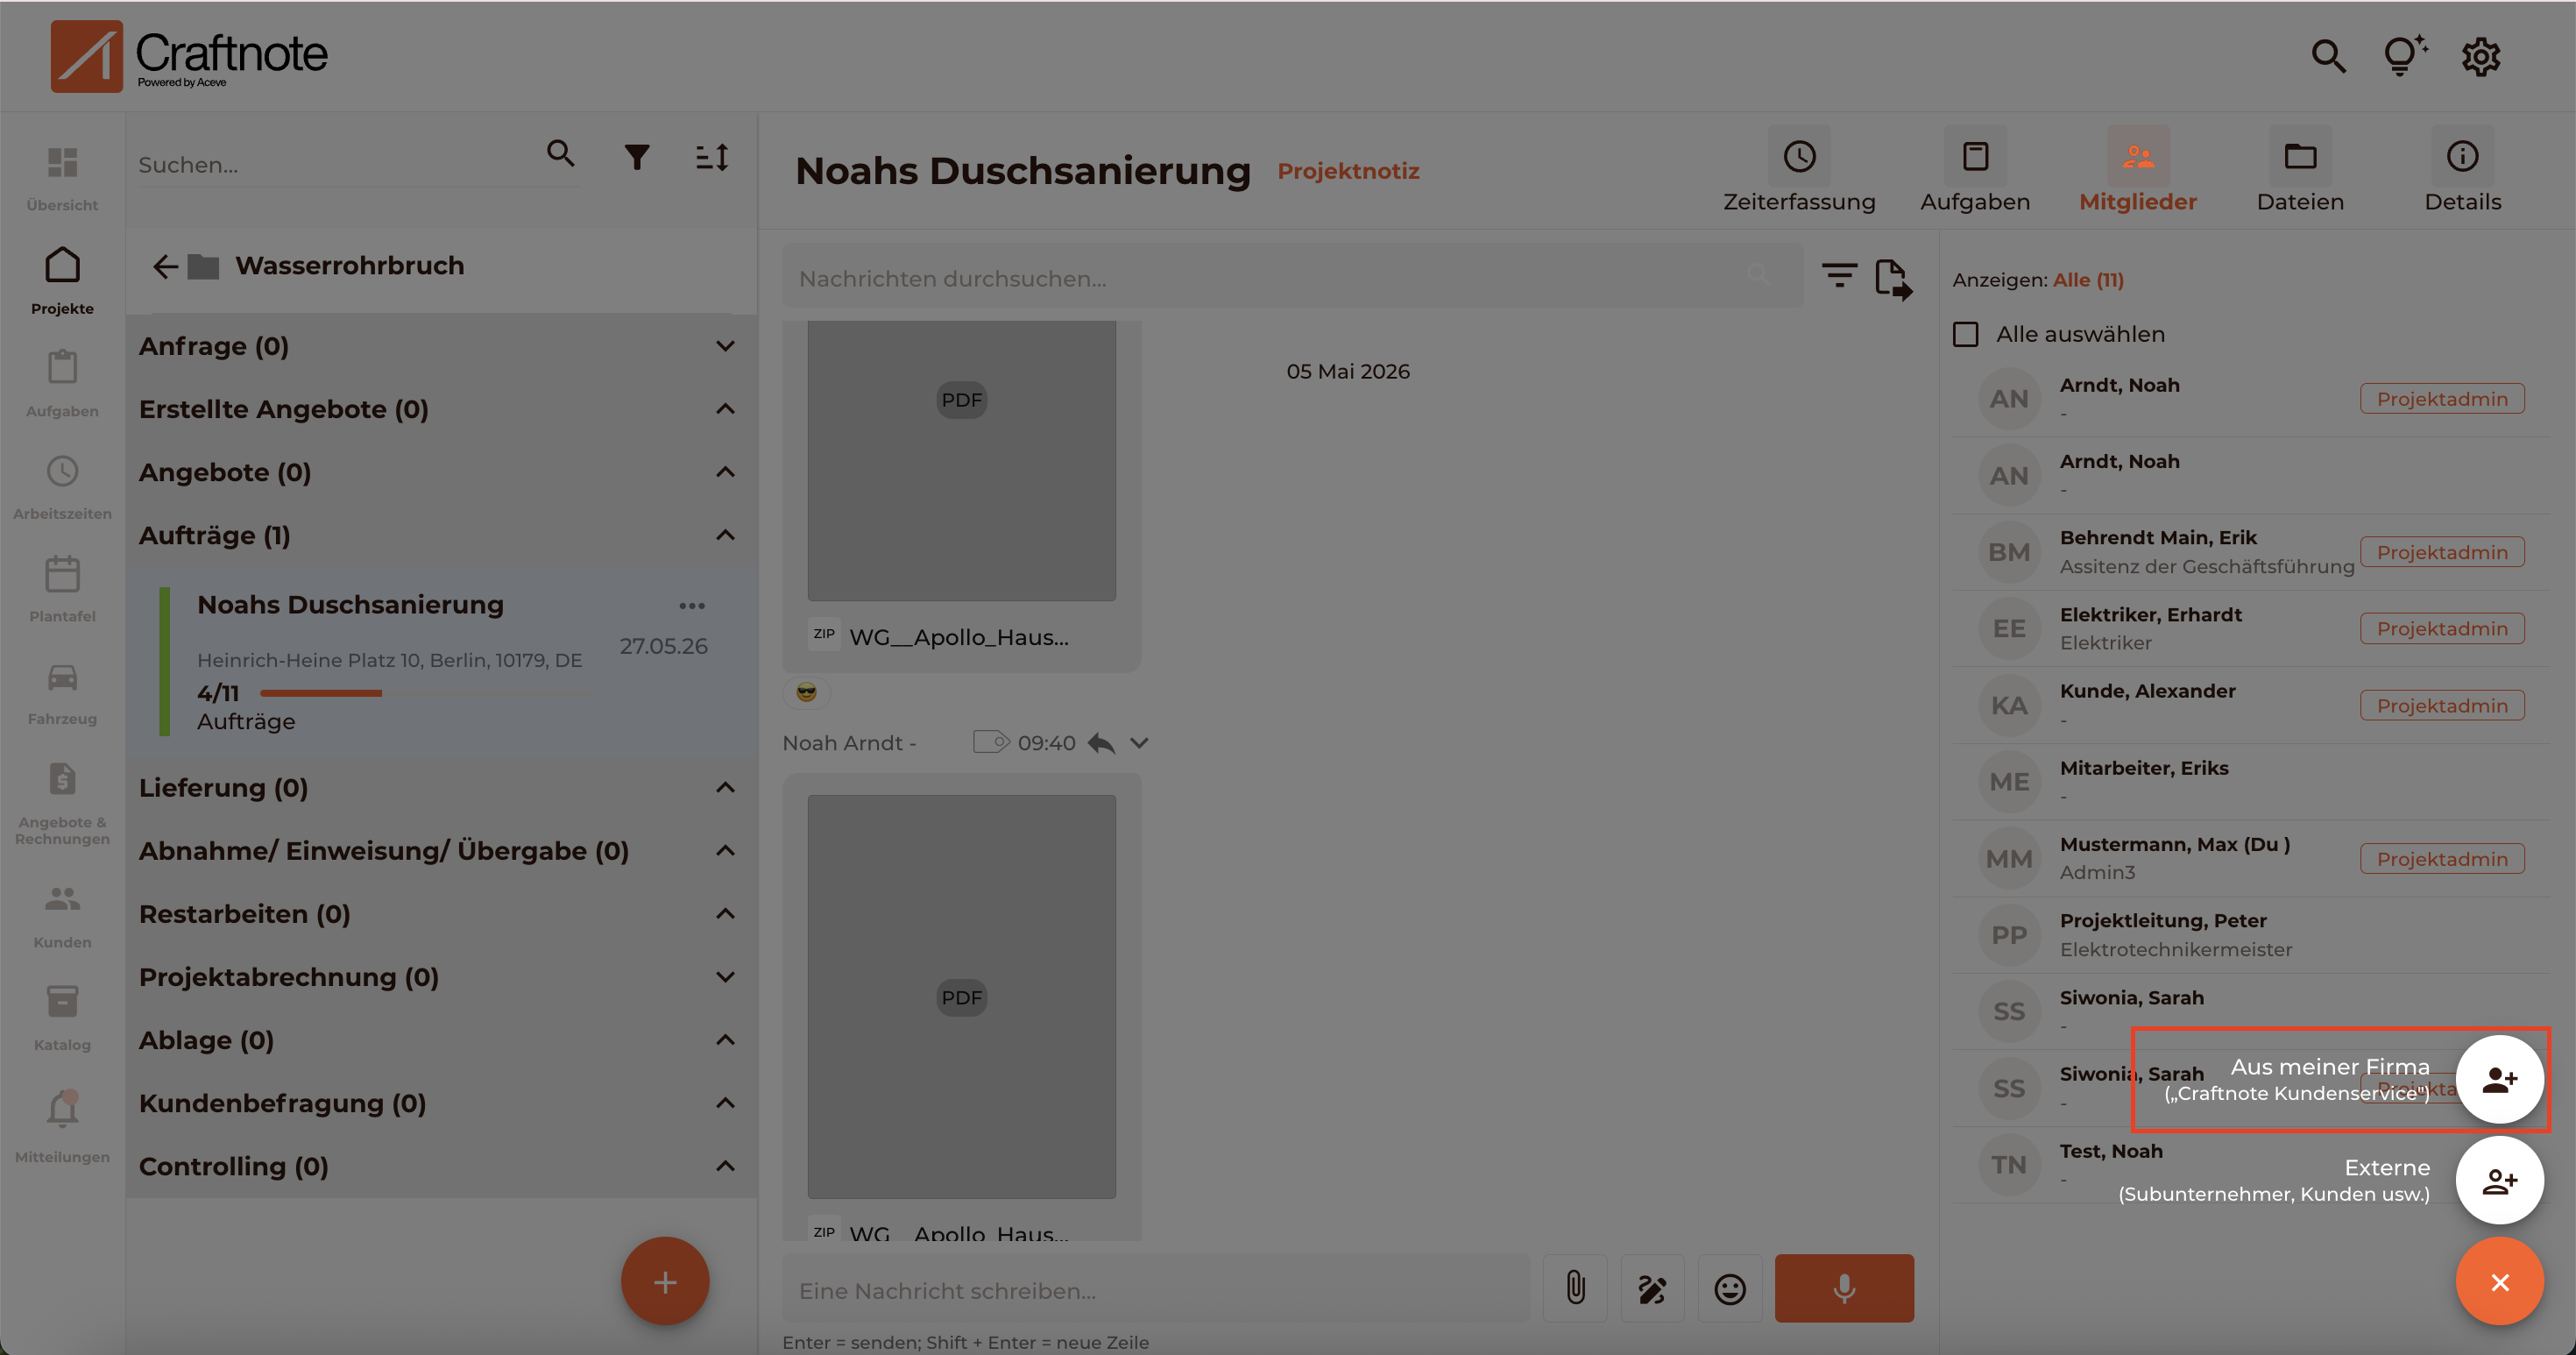Close the orange add-member menu
Viewport: 2576px width, 1355px height.
pyautogui.click(x=2499, y=1282)
